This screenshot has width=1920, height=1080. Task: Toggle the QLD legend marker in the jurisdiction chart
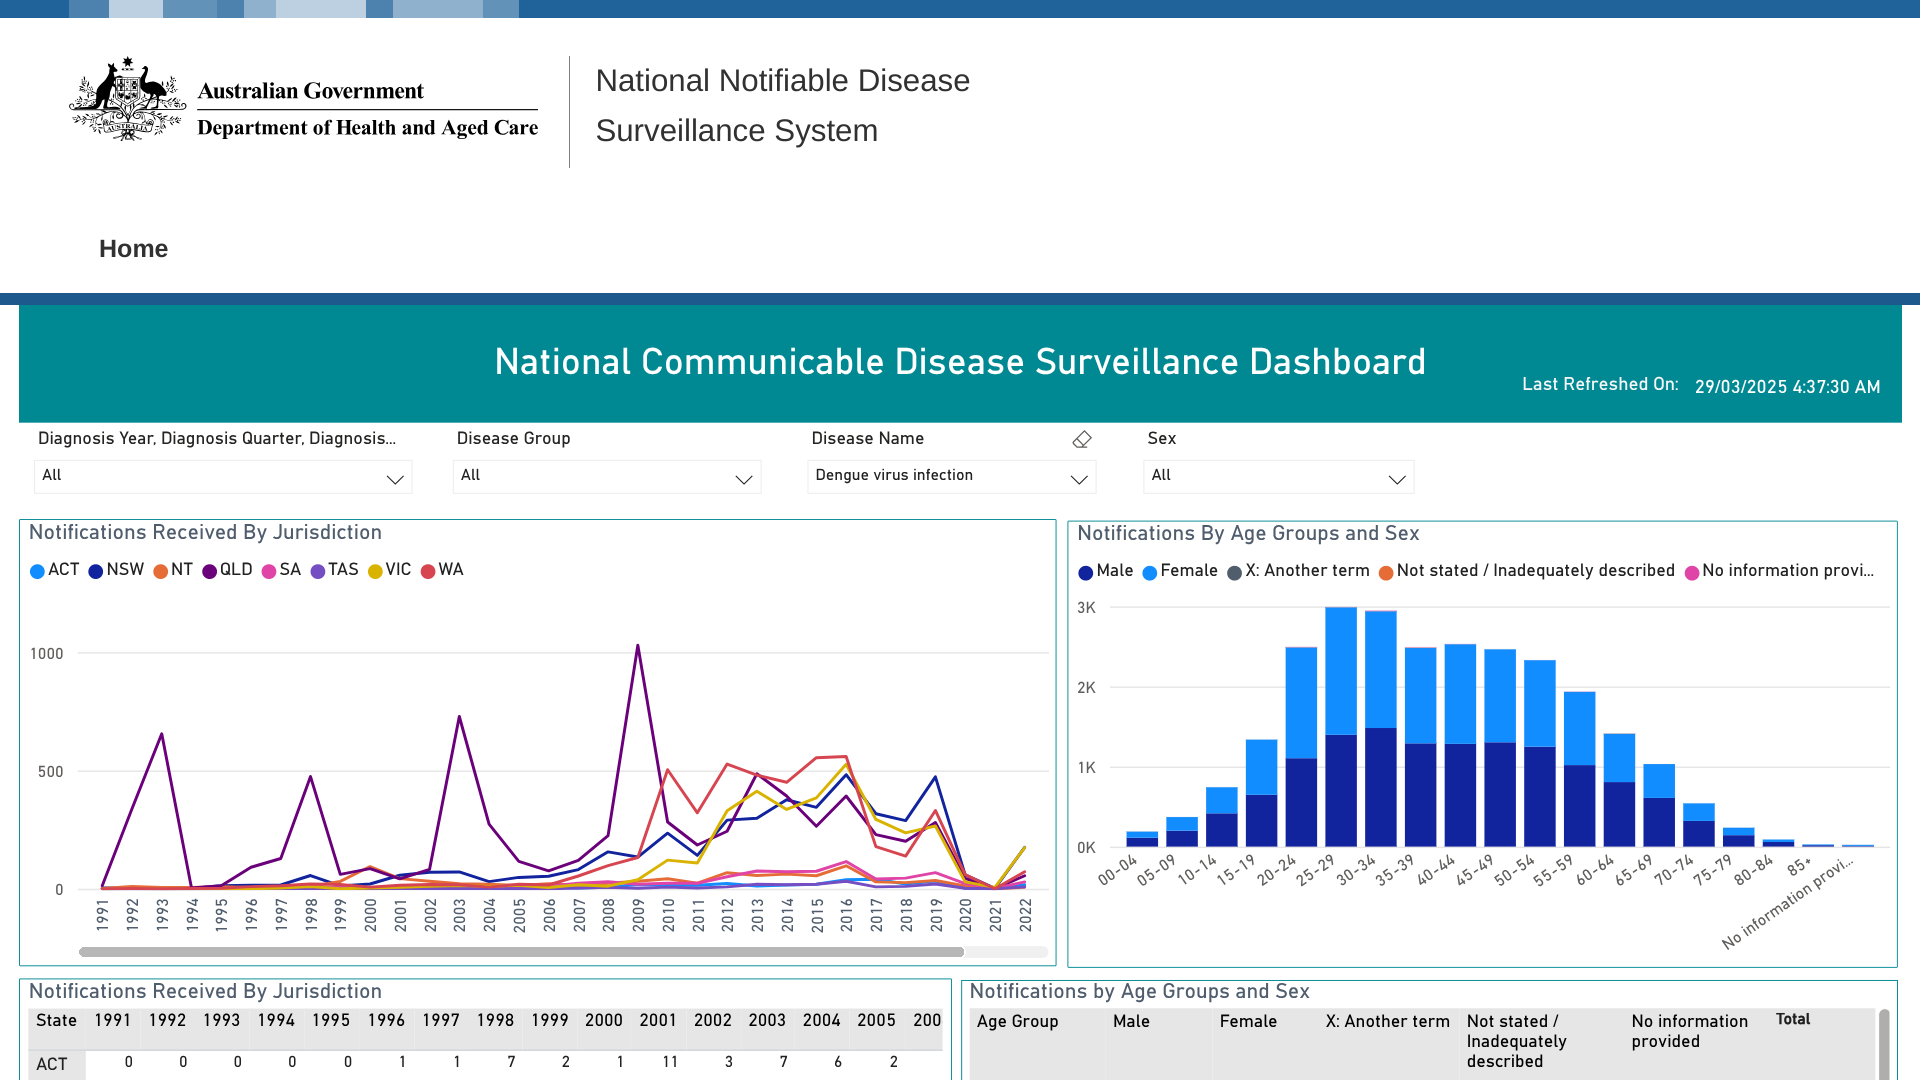210,571
